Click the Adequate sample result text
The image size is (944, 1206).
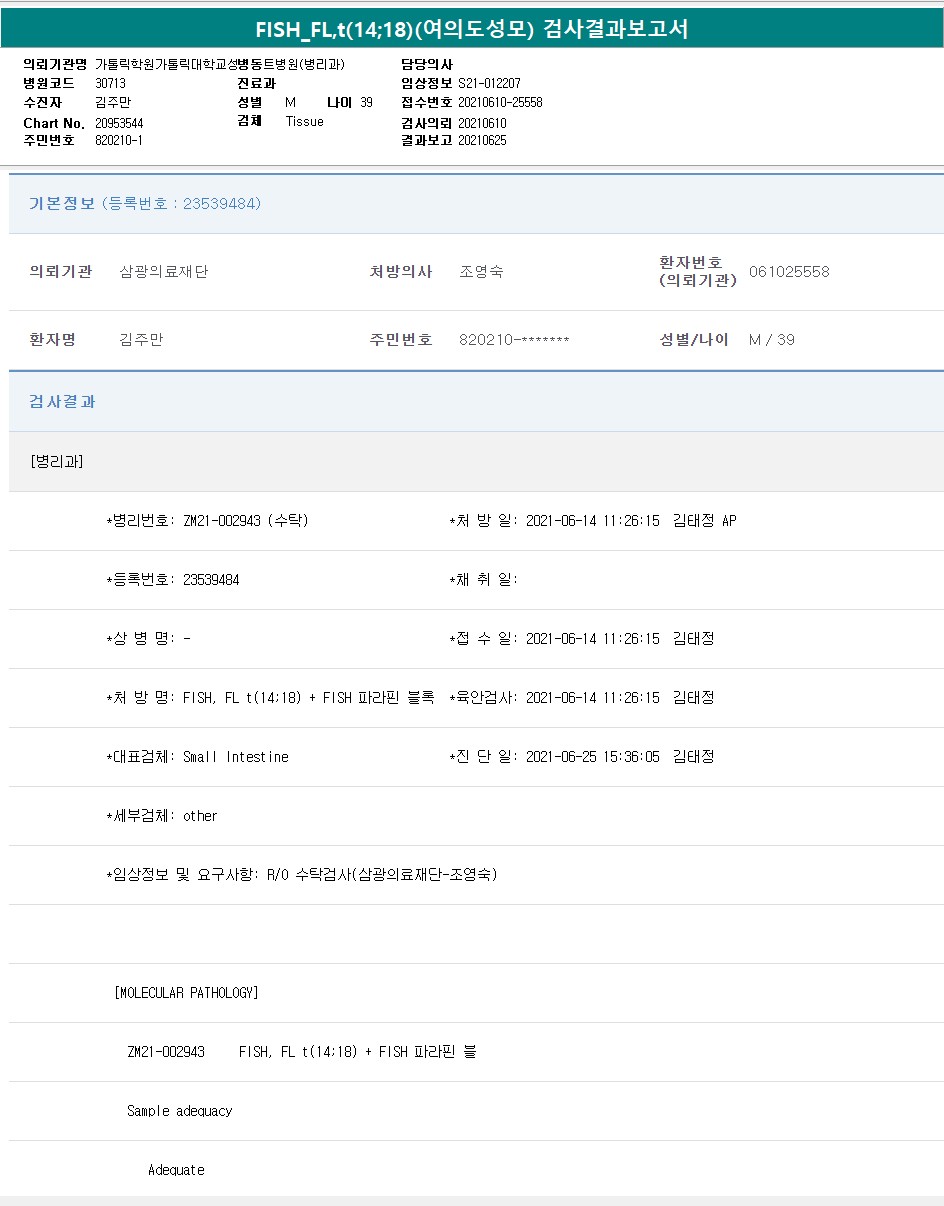[x=176, y=1170]
